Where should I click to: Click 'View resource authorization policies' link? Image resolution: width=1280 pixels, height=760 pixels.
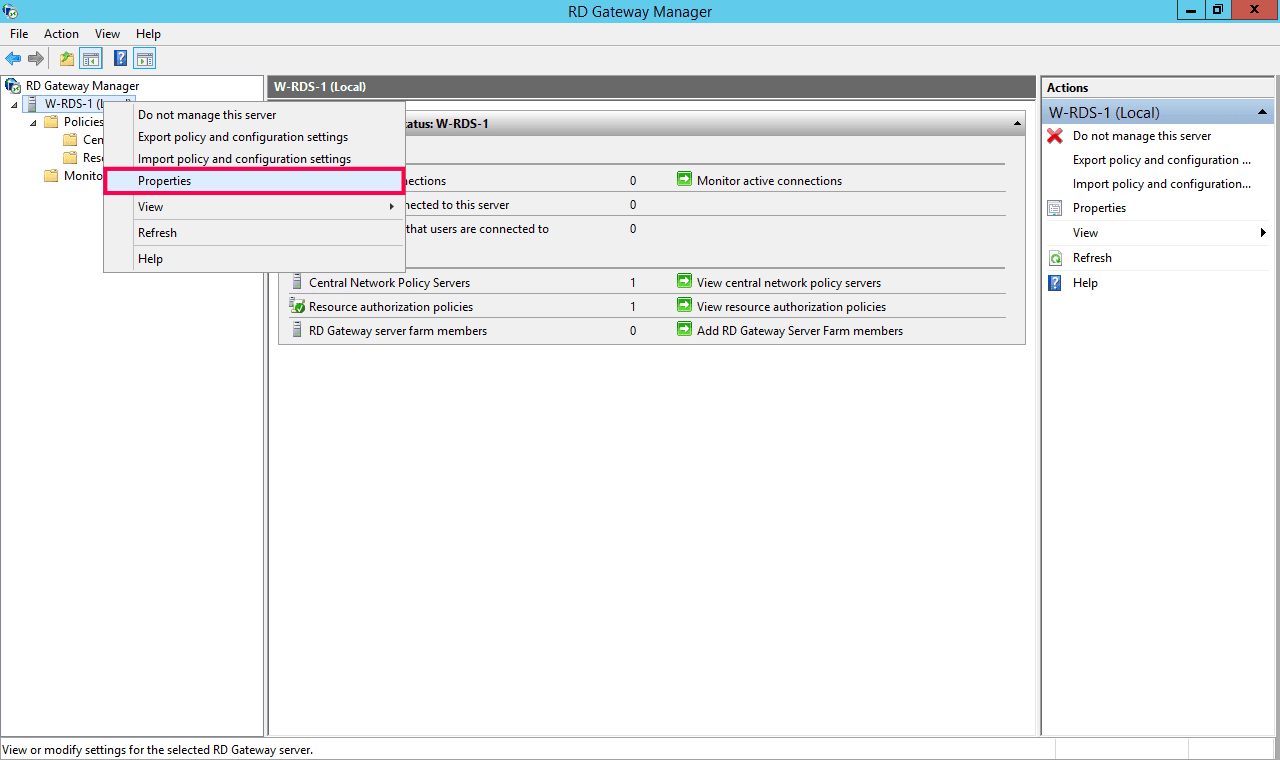pyautogui.click(x=791, y=307)
